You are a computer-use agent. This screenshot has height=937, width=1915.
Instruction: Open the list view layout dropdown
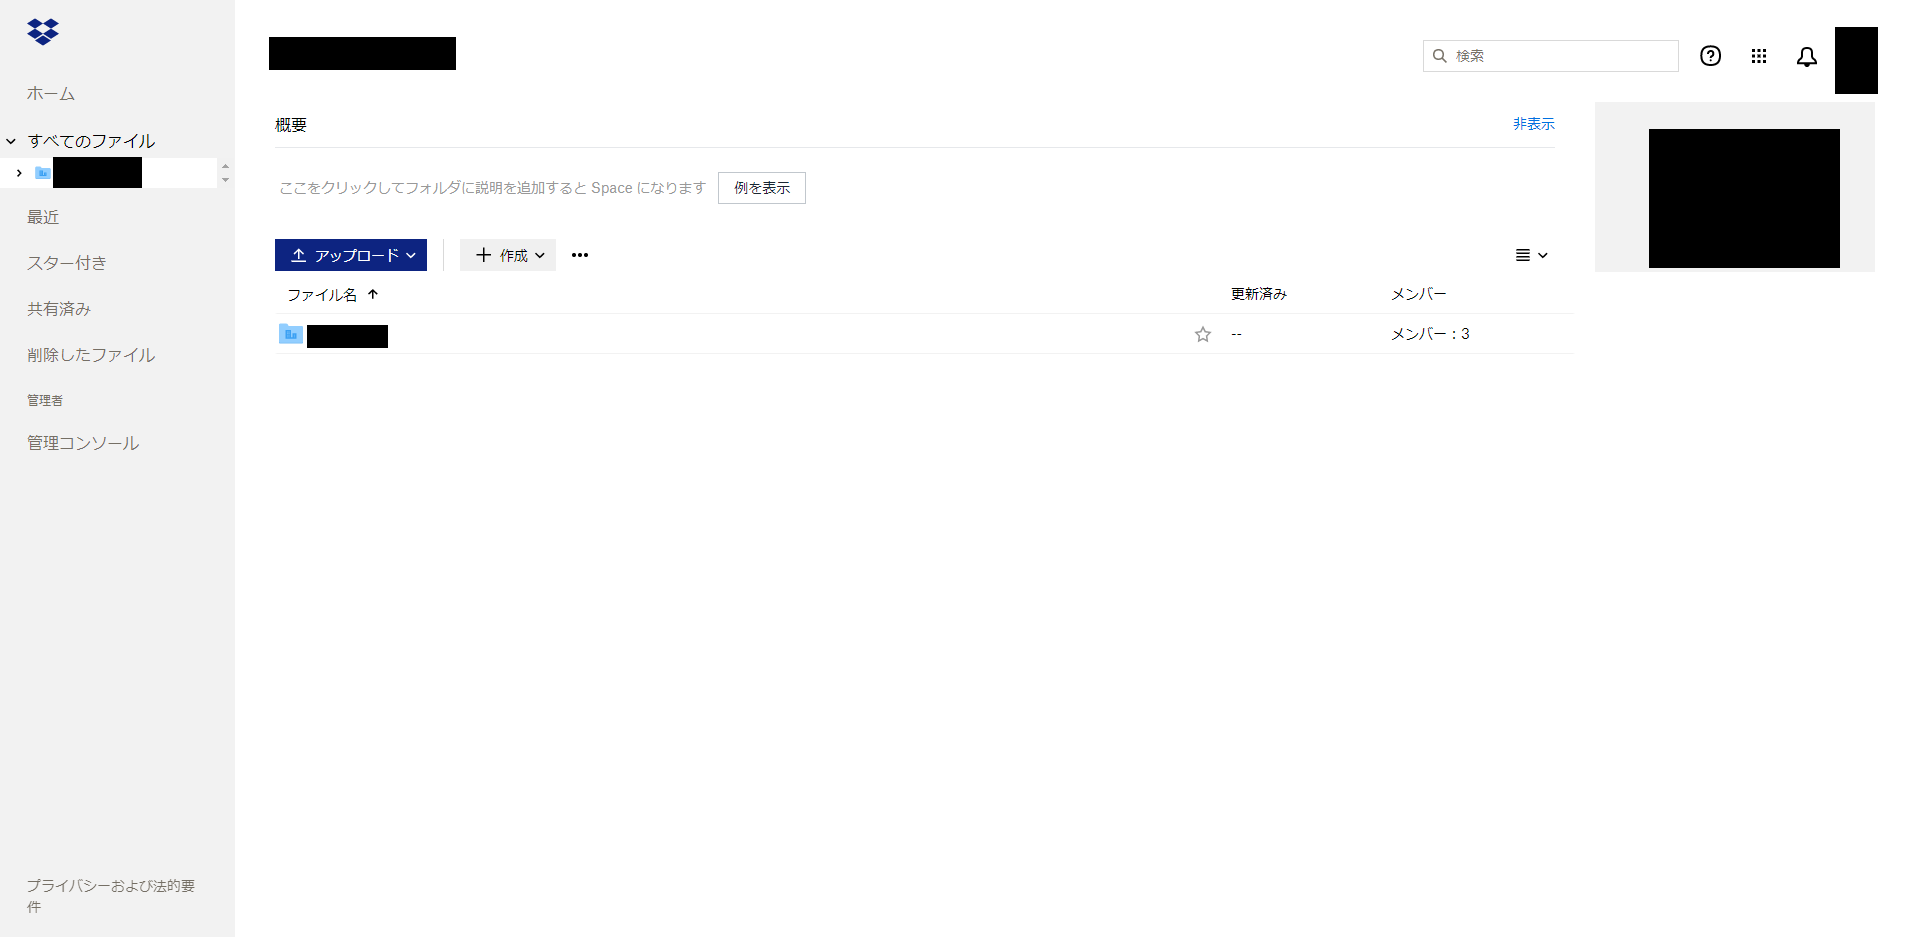1531,255
